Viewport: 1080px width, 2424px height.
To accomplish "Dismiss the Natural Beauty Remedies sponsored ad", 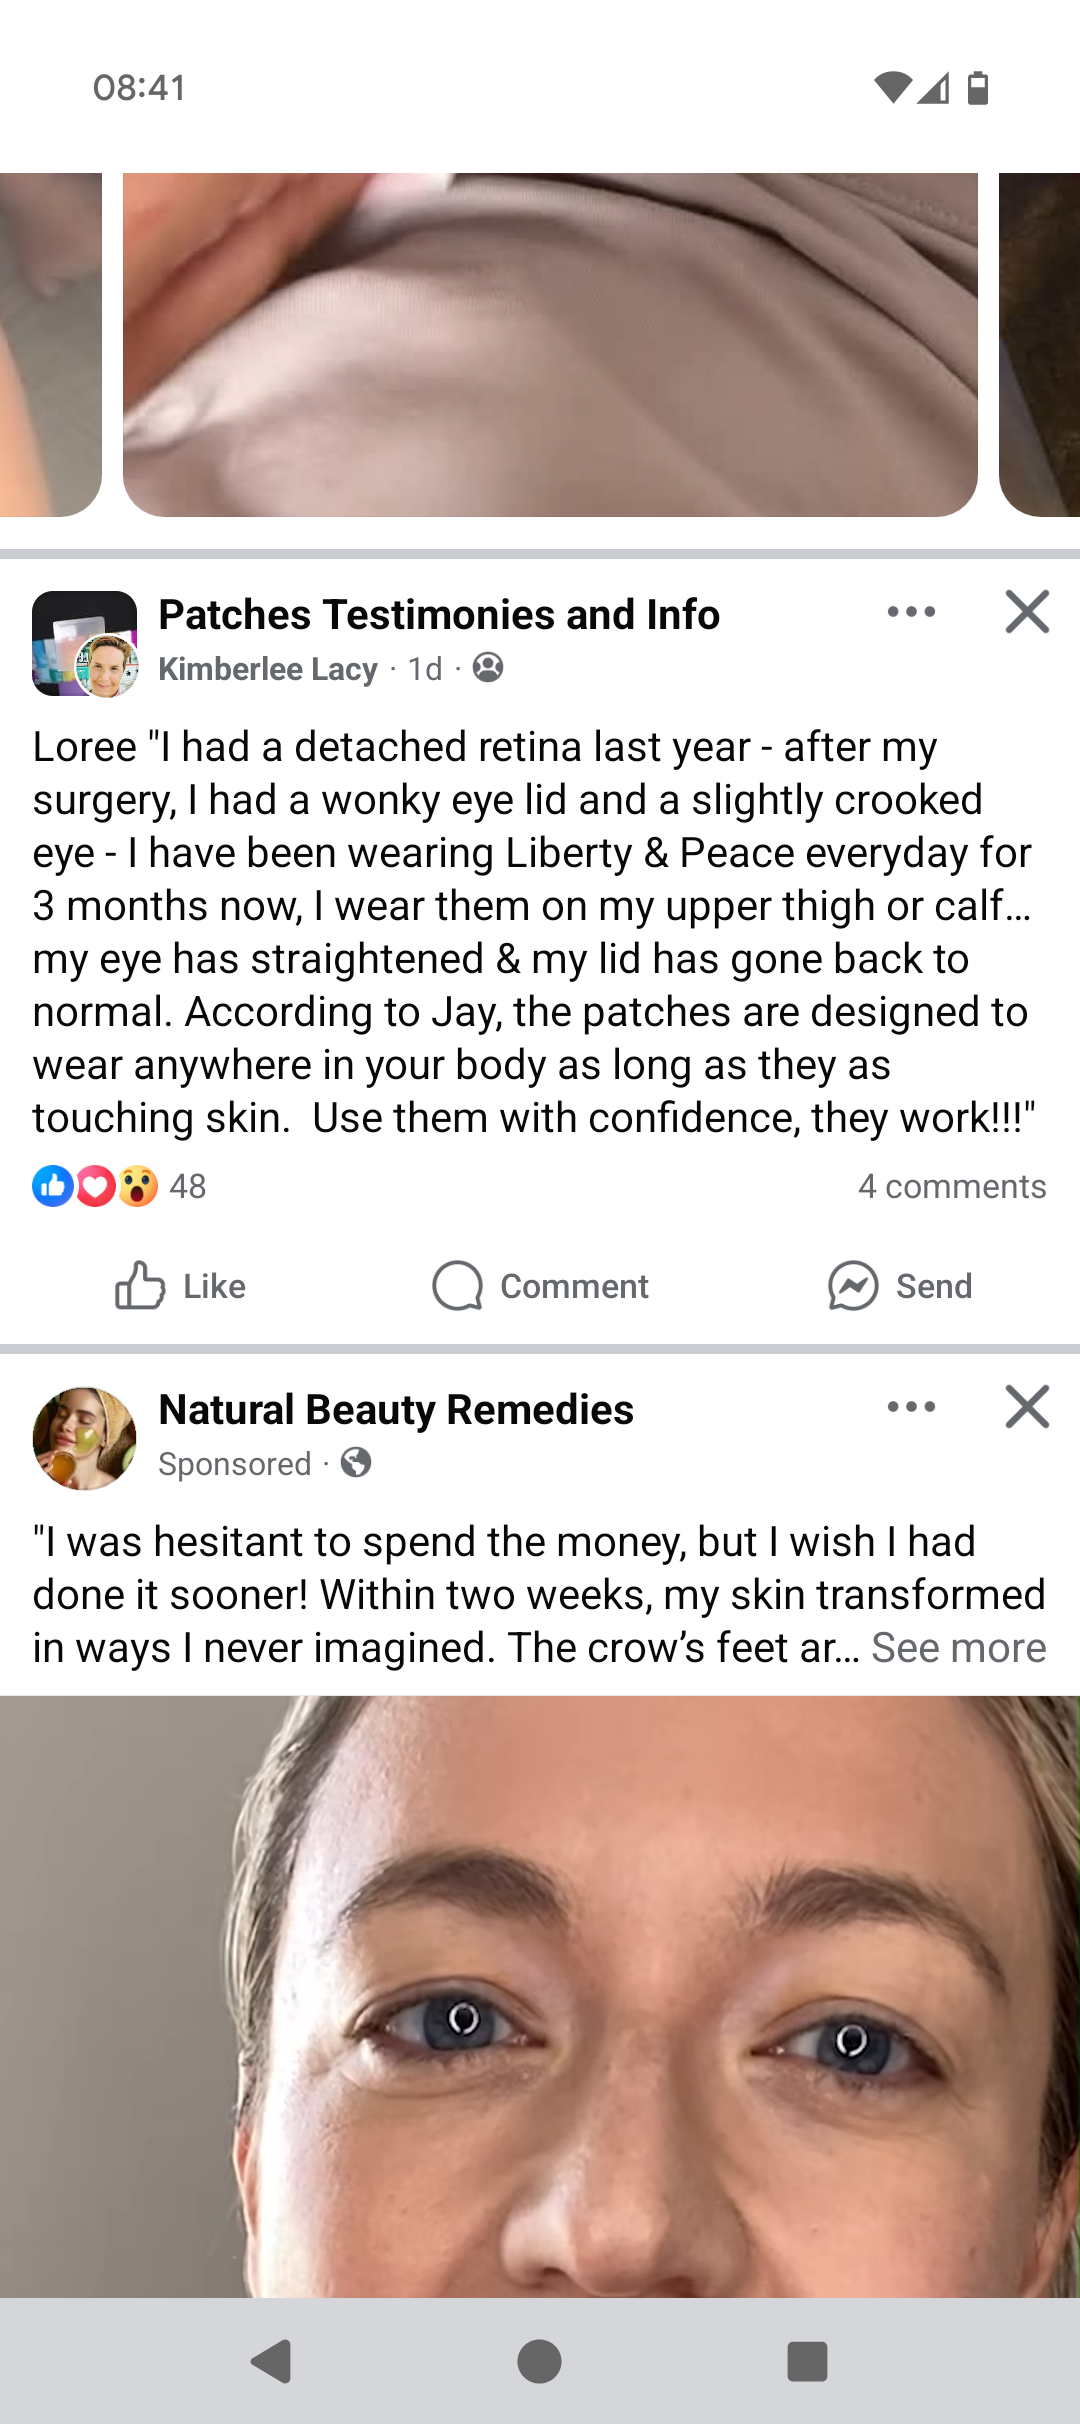I will pyautogui.click(x=1027, y=1407).
